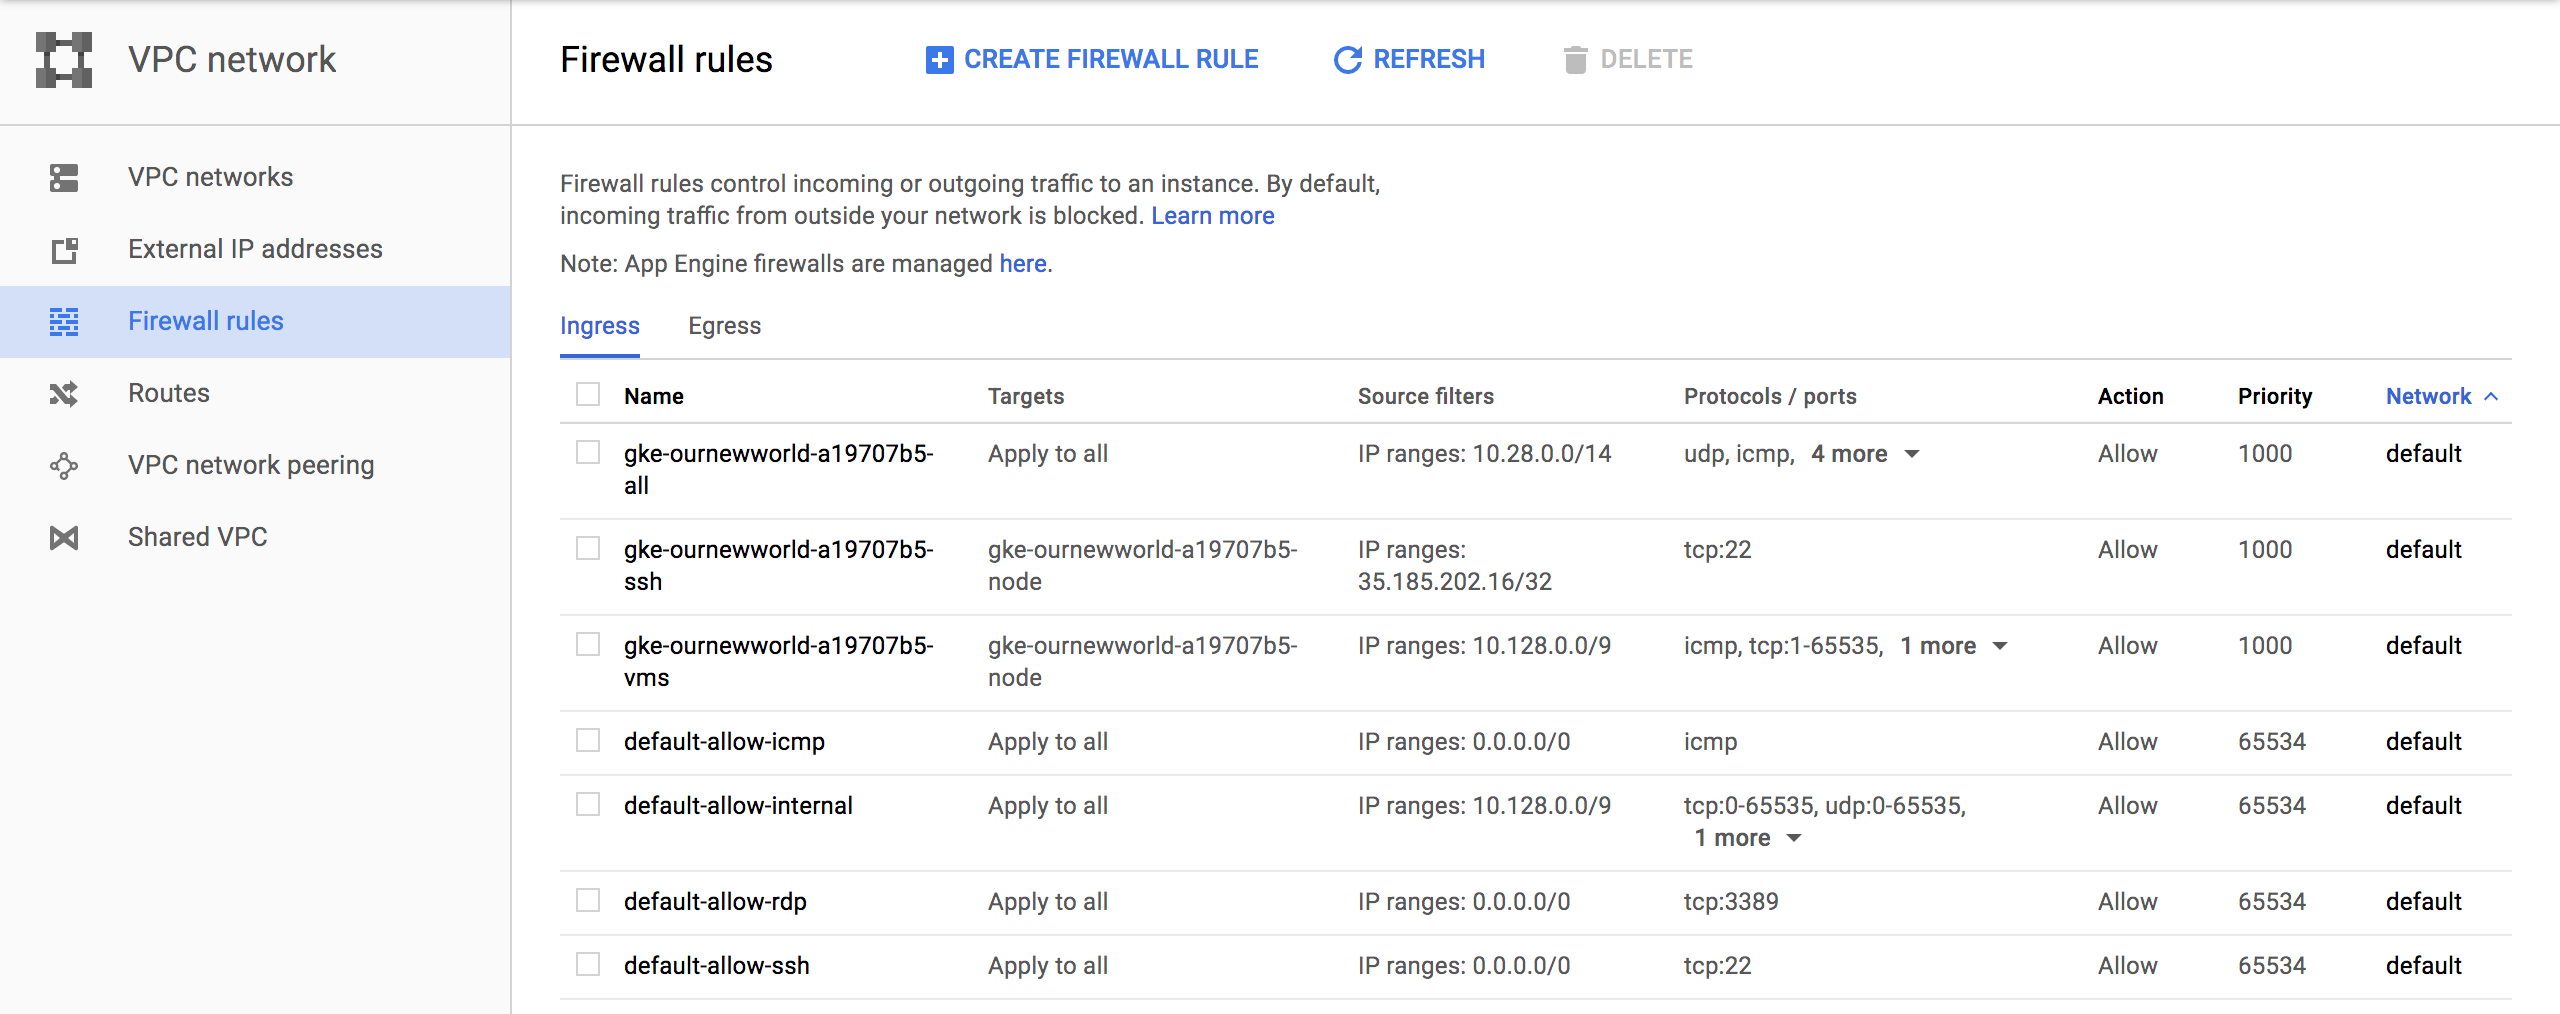Click the trash can delete icon
The image size is (2560, 1014).
[x=1575, y=60]
